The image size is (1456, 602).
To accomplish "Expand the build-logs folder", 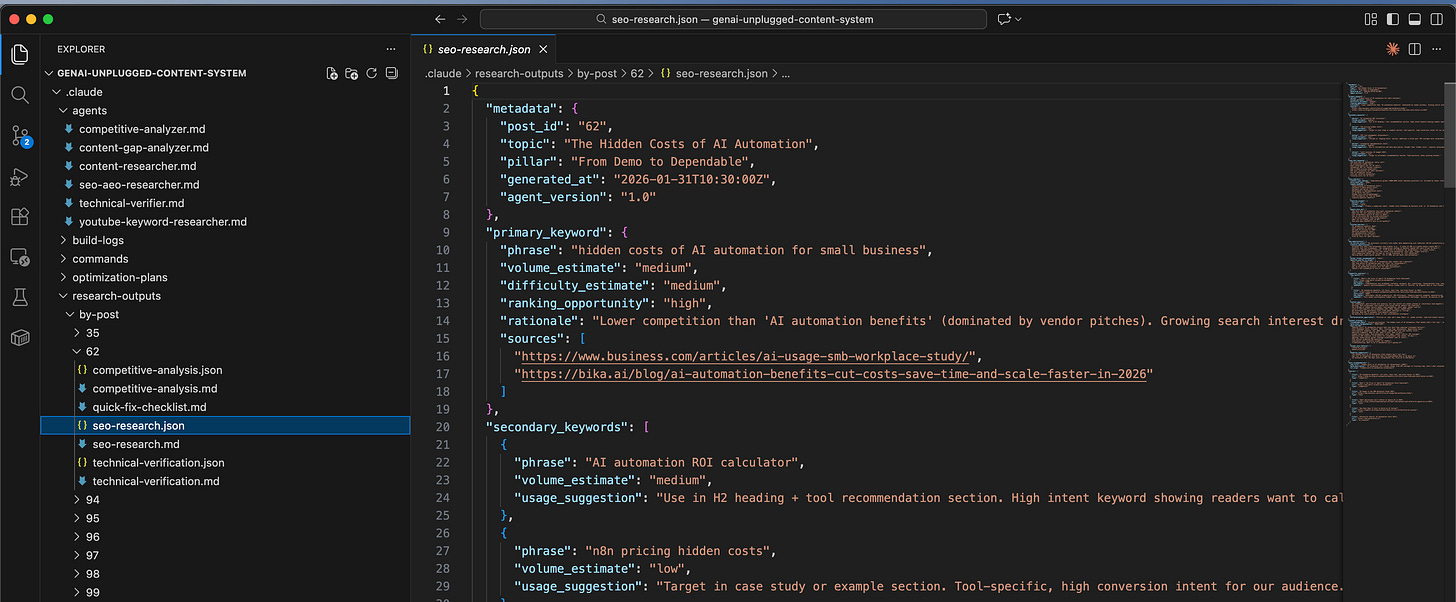I will point(98,240).
